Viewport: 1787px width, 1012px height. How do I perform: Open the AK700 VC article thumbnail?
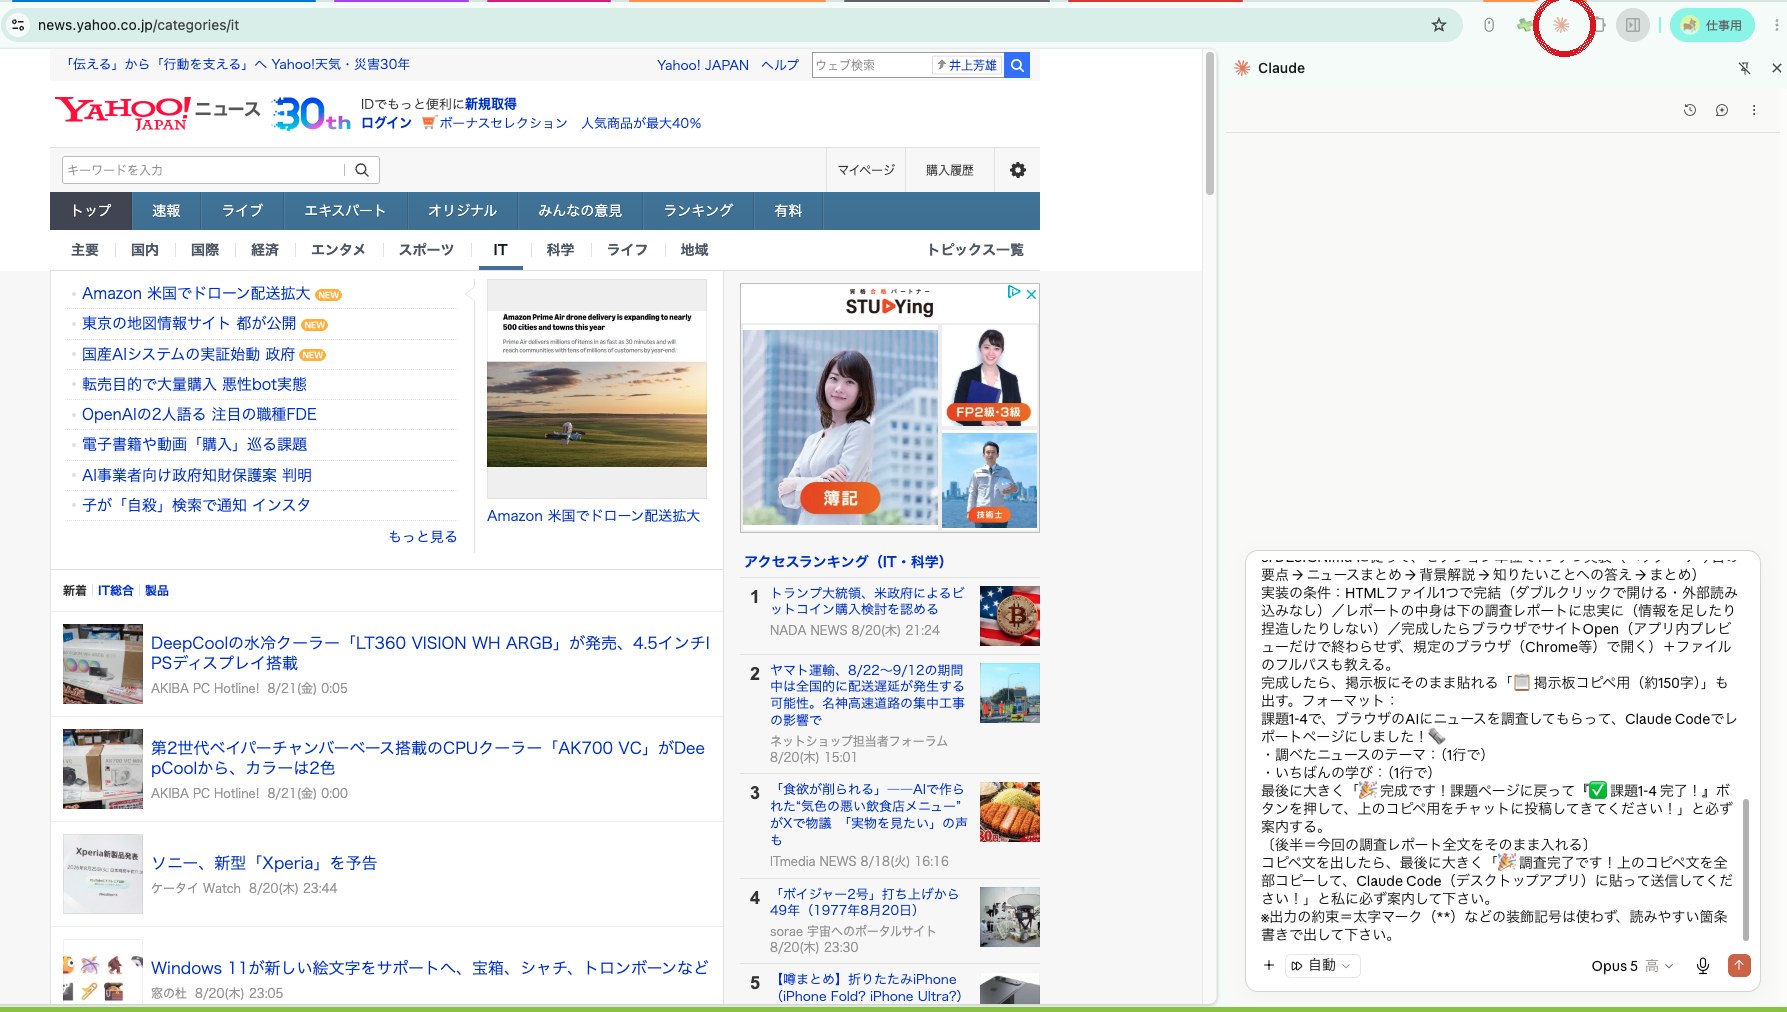coord(103,769)
